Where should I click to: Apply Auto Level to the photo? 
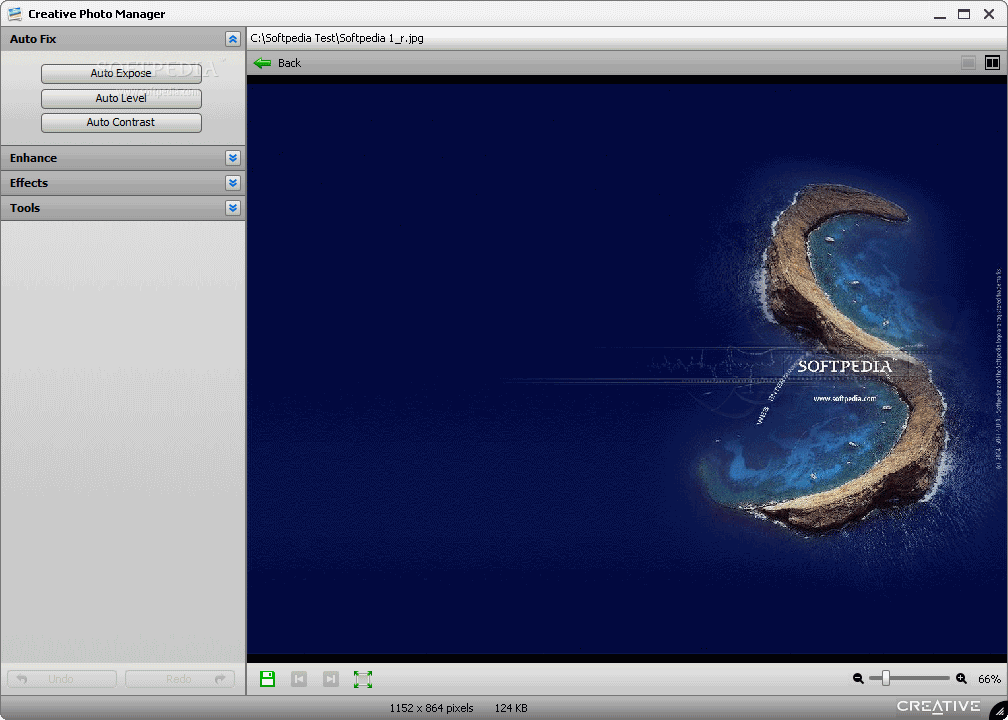click(122, 98)
